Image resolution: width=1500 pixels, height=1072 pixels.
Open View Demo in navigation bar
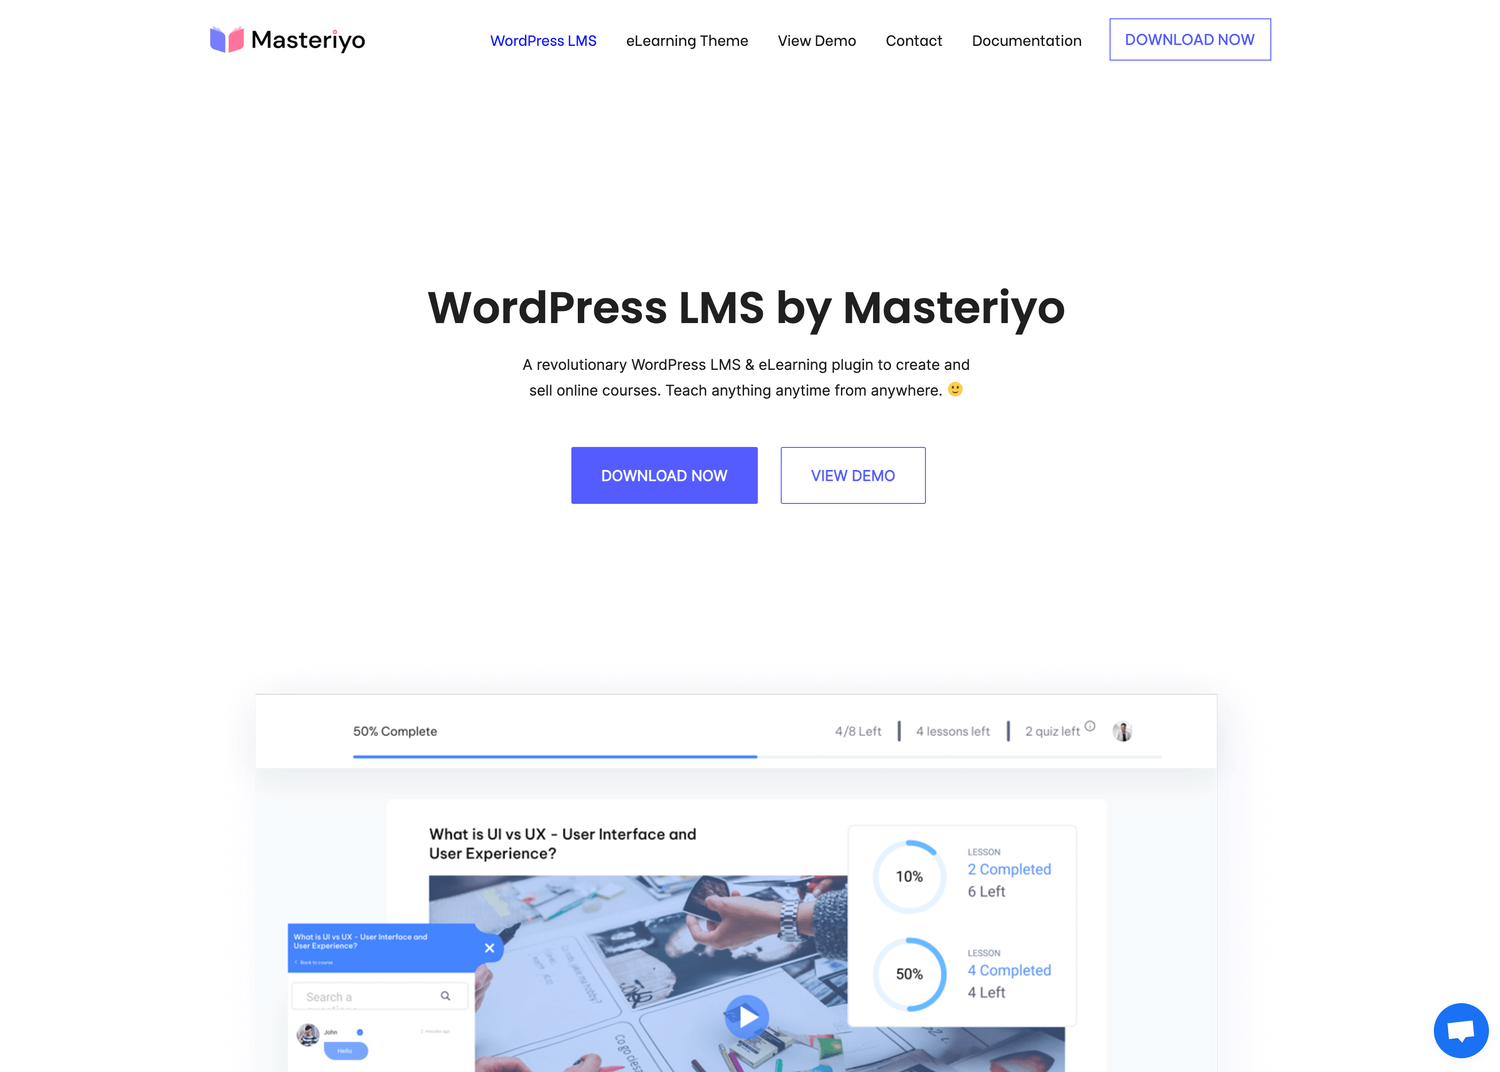point(817,41)
